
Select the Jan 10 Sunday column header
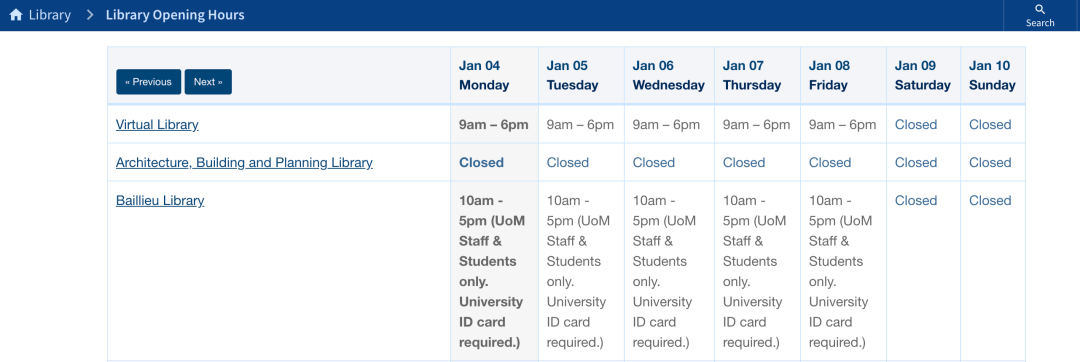[x=992, y=76]
